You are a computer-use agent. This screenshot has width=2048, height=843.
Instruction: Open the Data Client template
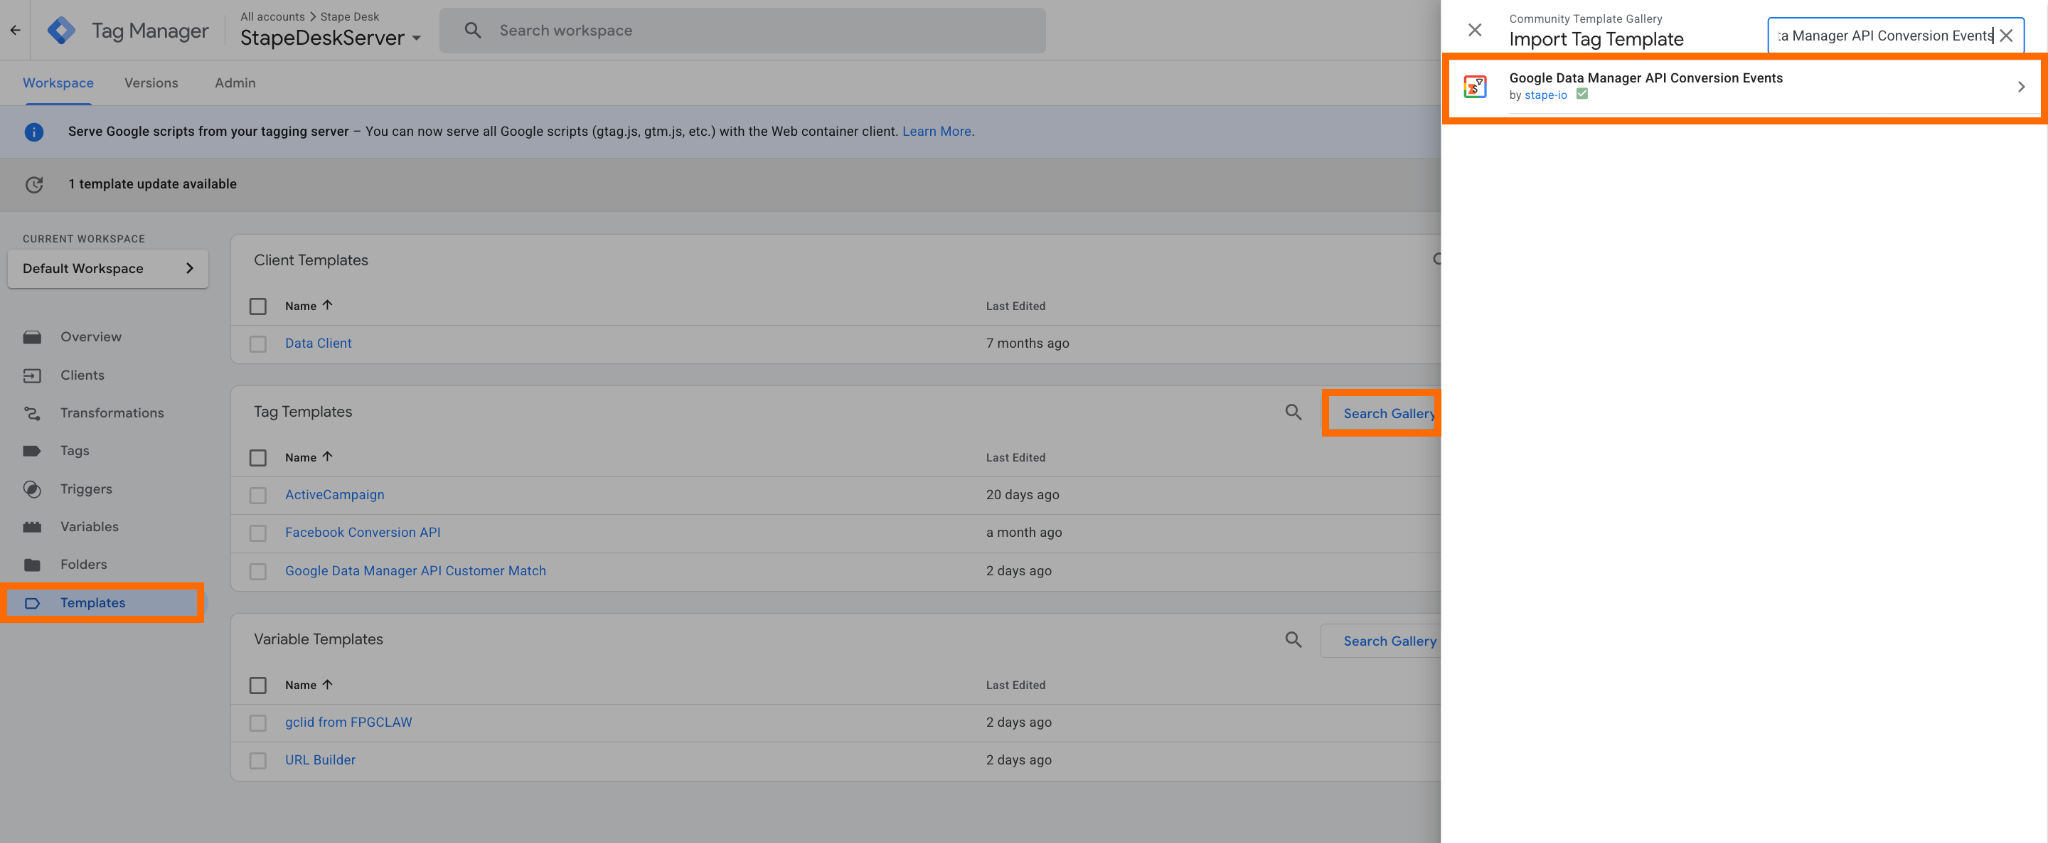[318, 343]
